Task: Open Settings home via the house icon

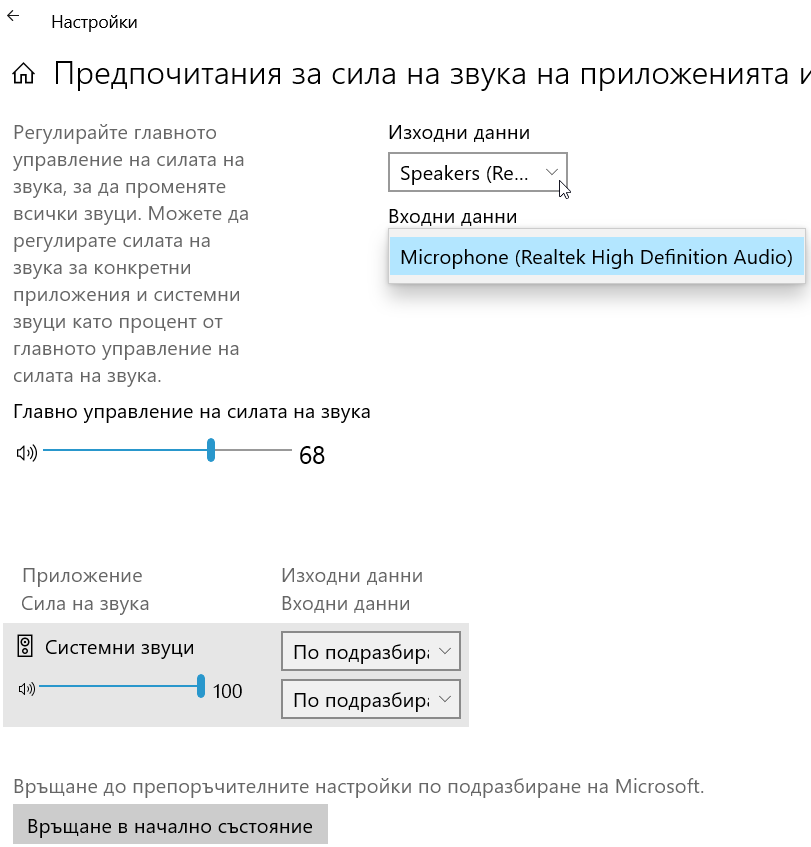Action: tap(24, 75)
